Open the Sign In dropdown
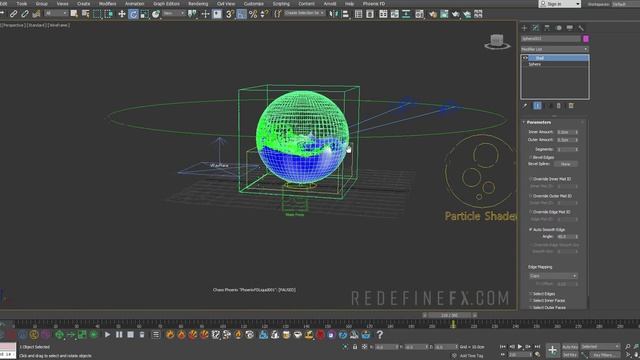Screen dimensions: 640x360 pos(560,4)
